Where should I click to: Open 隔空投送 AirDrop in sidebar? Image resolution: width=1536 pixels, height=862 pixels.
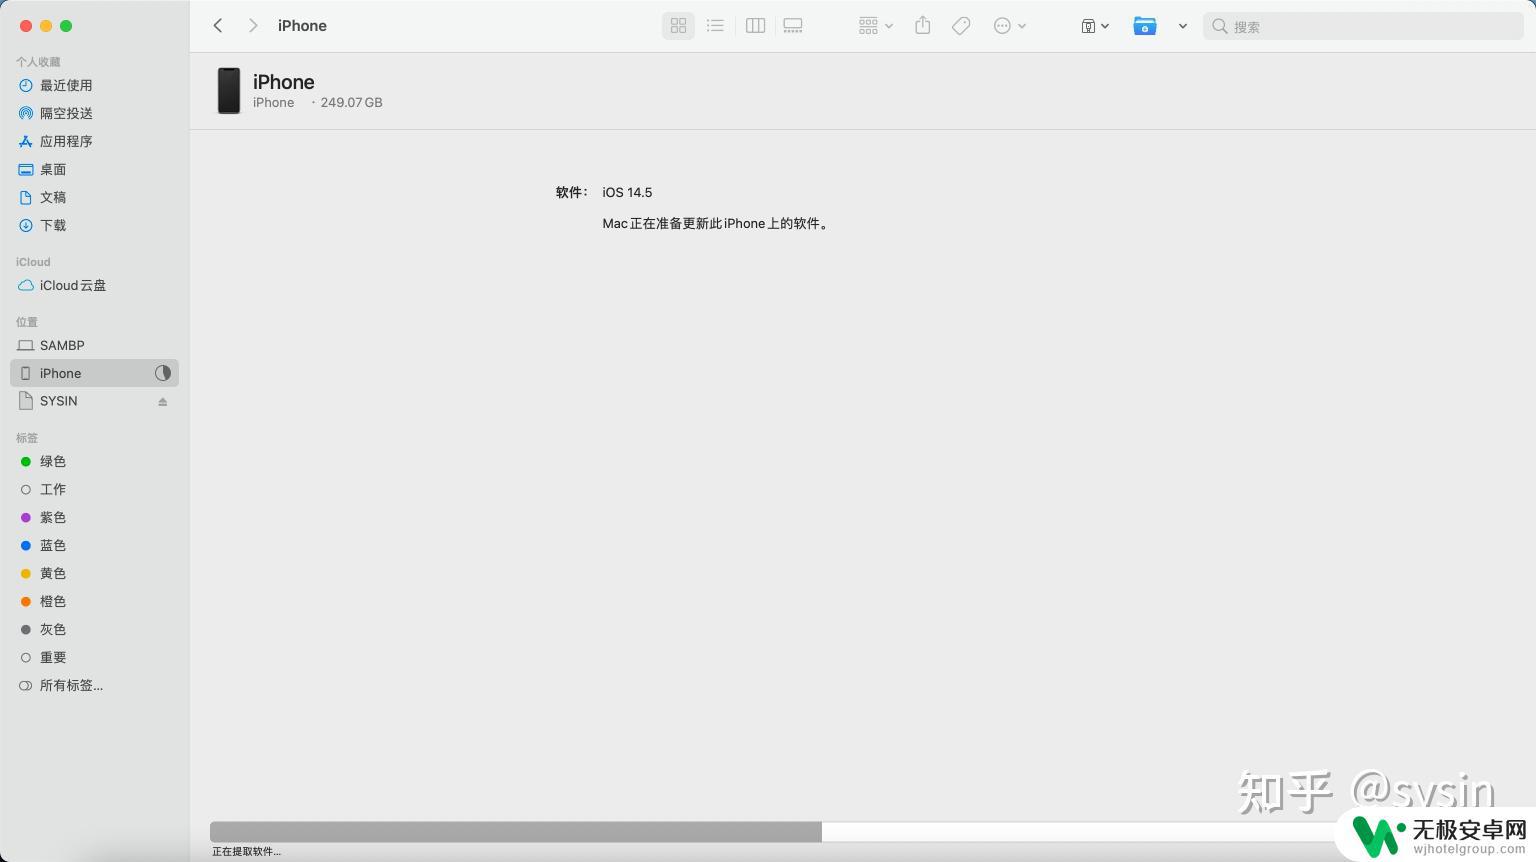point(94,113)
